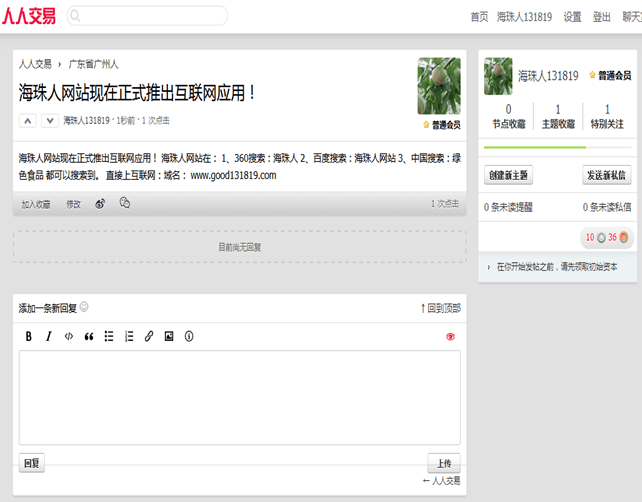
Task: Share the post to Weibo
Action: click(x=100, y=204)
